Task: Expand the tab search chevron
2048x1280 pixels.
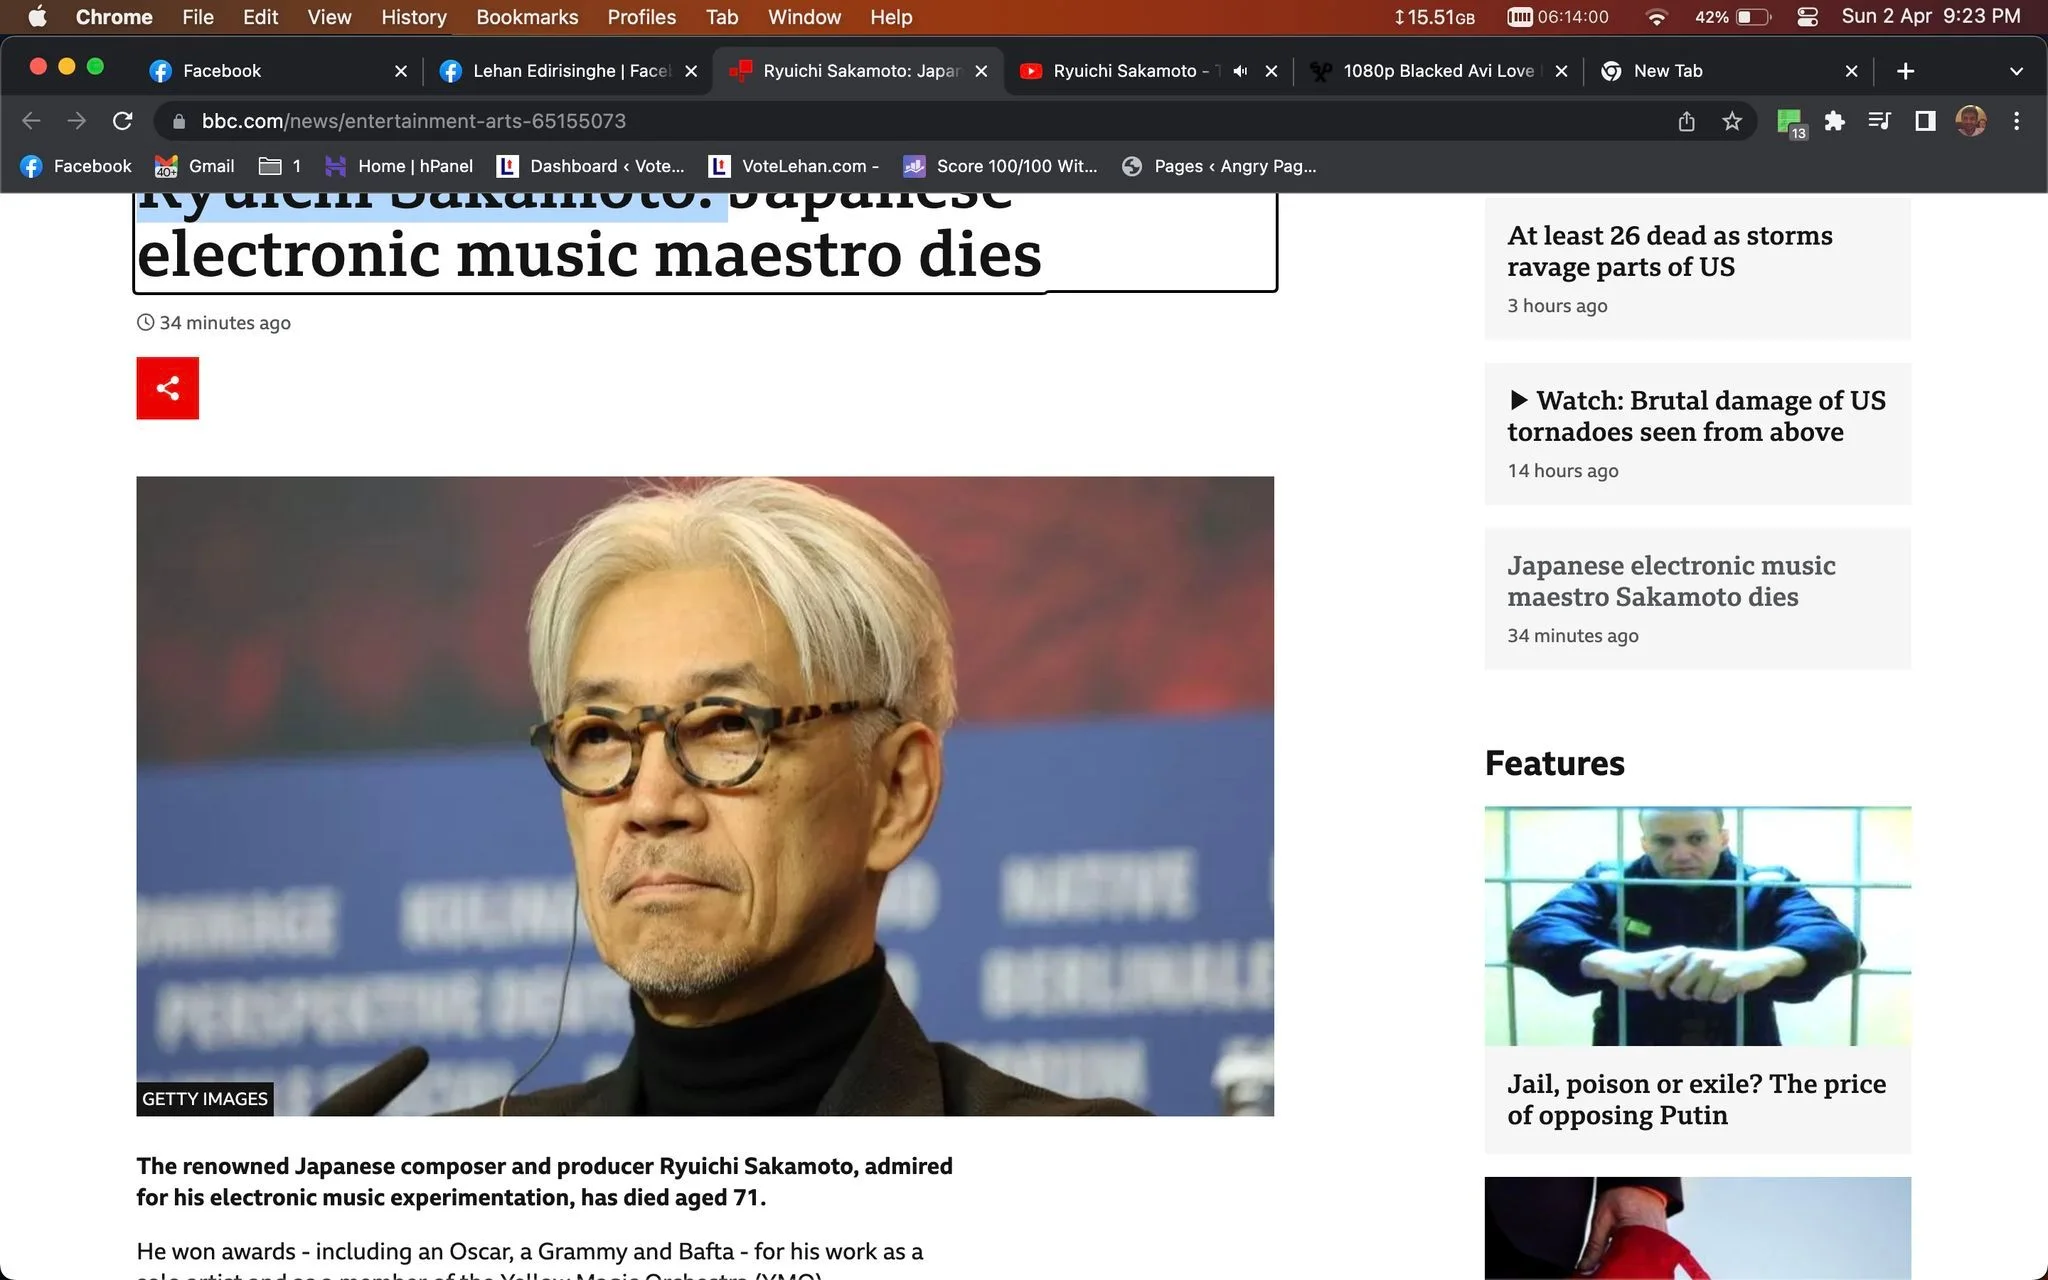Action: 2016,71
